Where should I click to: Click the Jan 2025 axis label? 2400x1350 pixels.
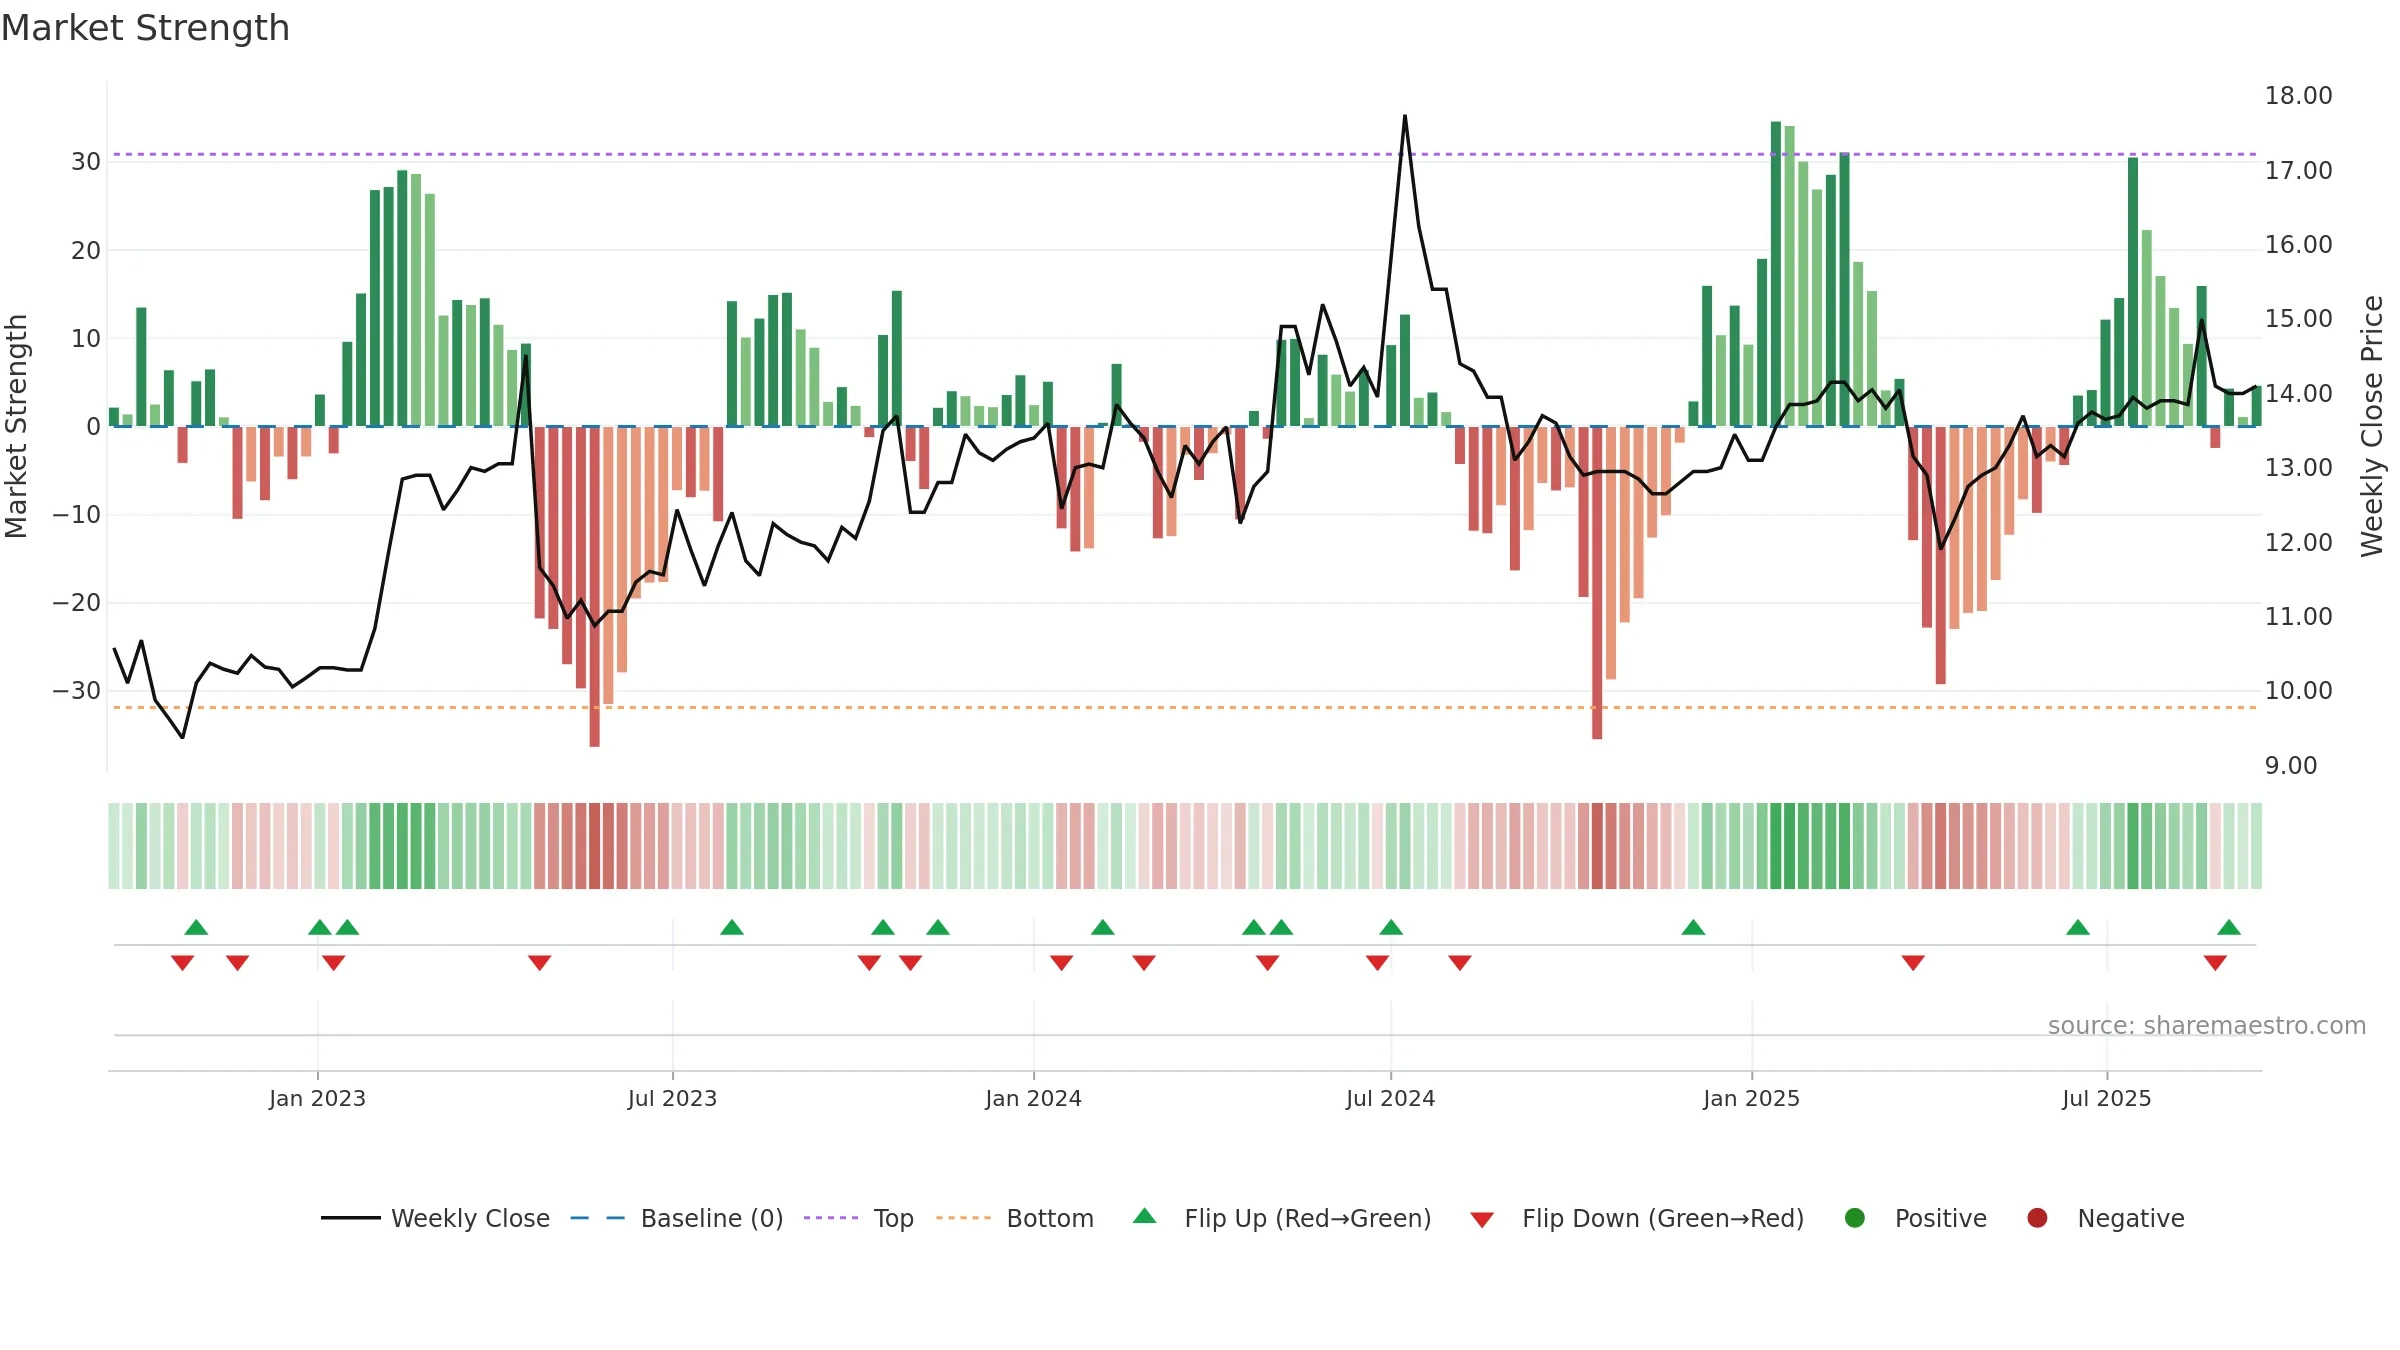click(1751, 1099)
